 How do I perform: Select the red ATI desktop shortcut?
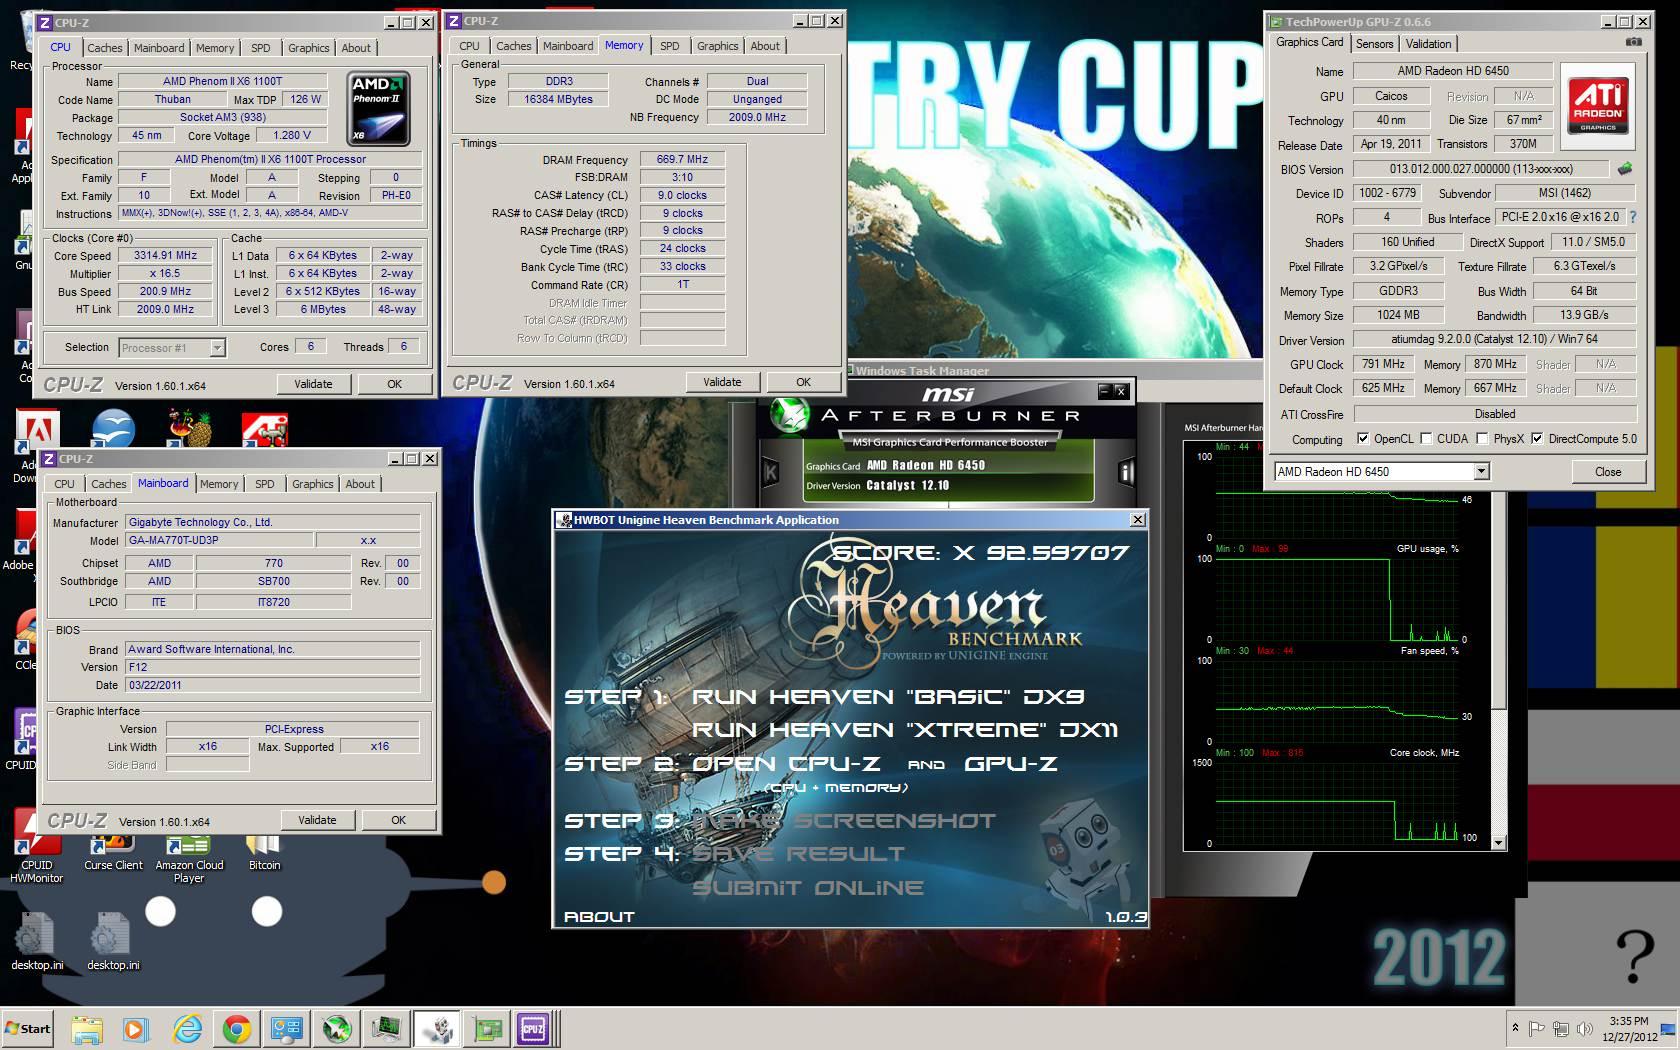pyautogui.click(x=264, y=430)
